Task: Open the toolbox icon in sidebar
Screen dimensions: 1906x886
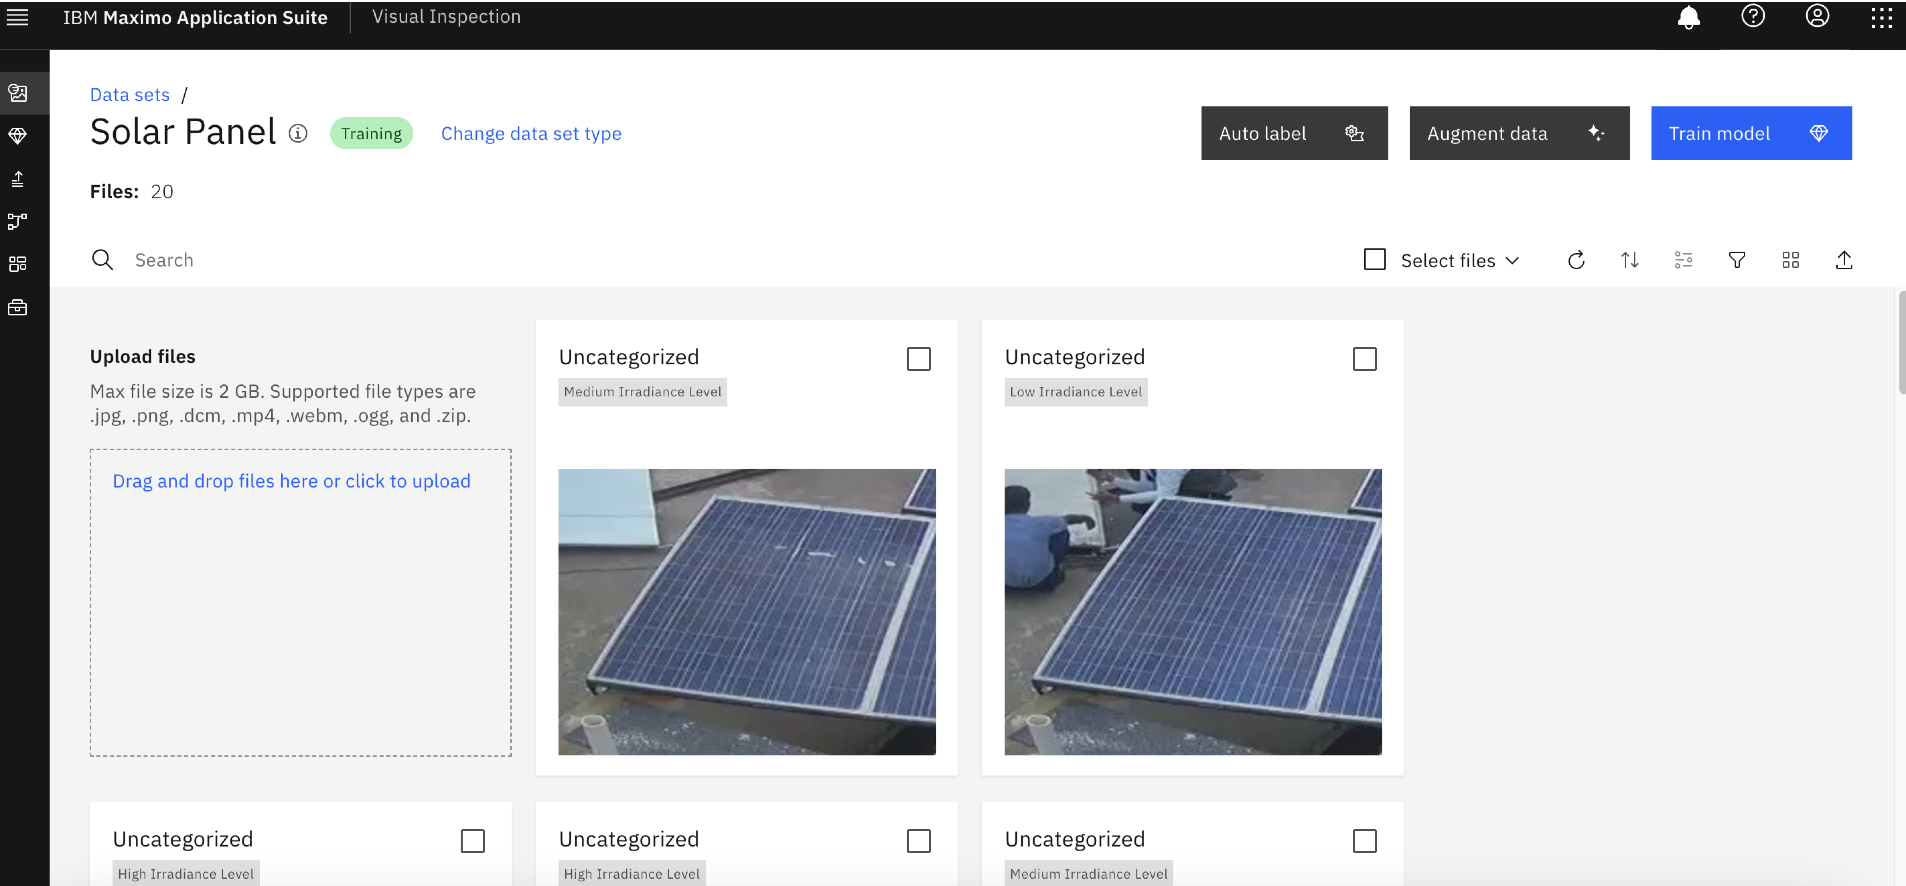Action: (x=18, y=307)
